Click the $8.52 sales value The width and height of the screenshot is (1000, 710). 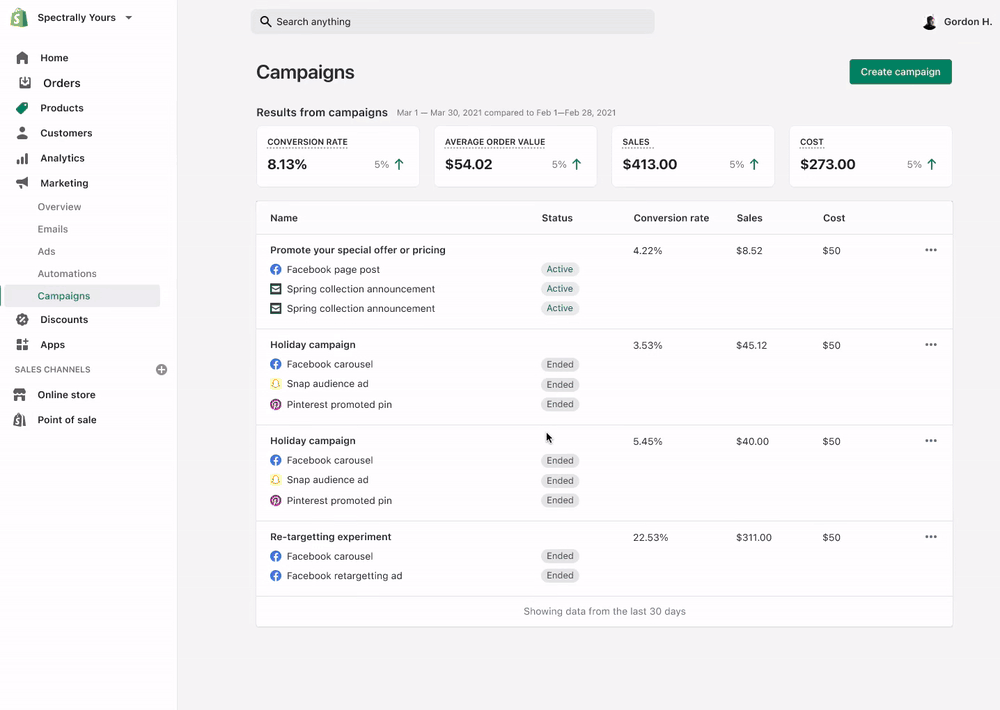pyautogui.click(x=749, y=251)
